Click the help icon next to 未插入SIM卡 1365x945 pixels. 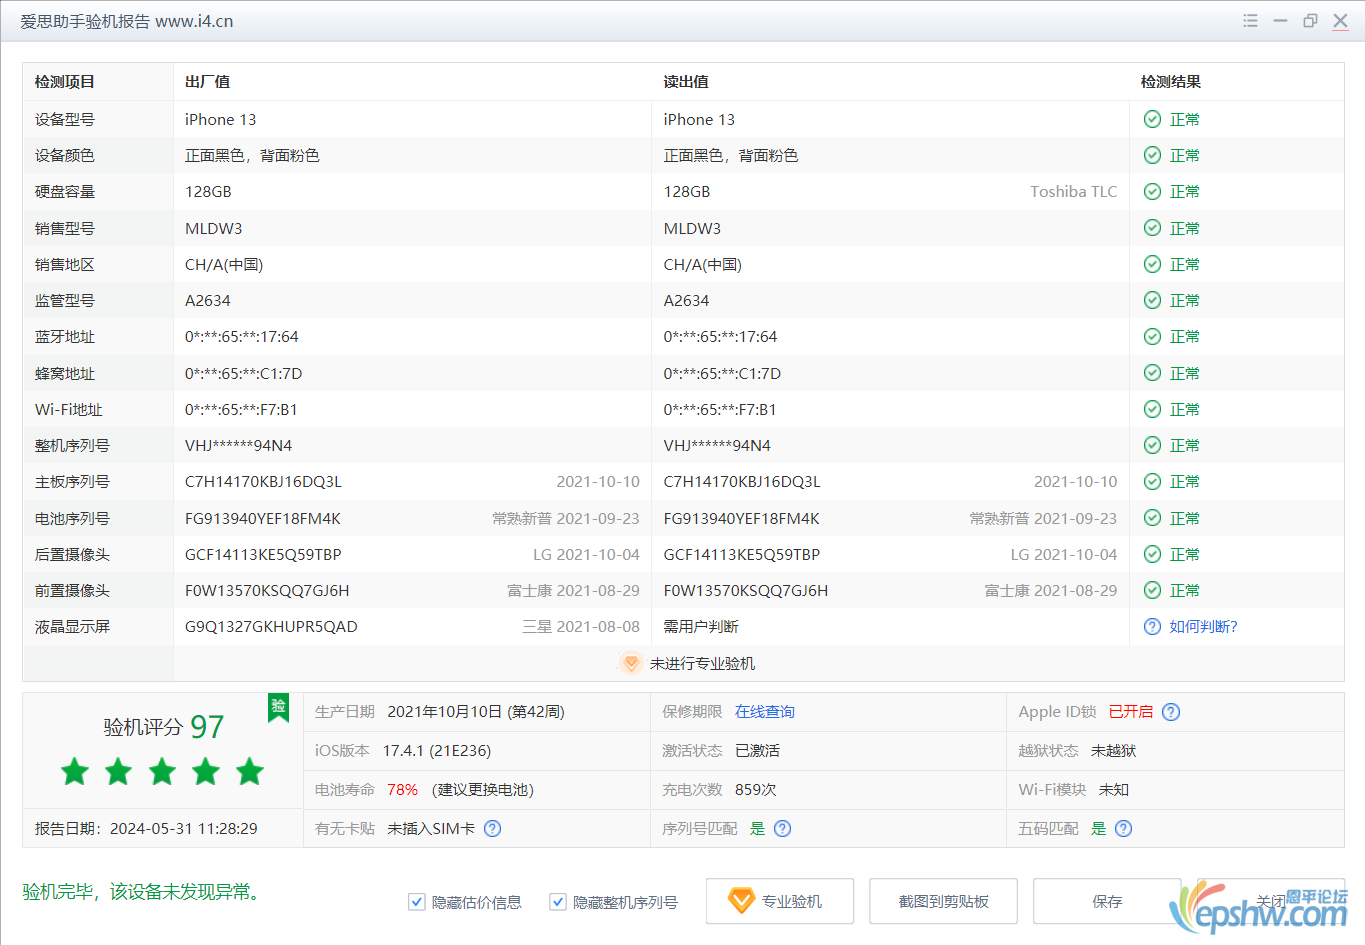tap(492, 828)
